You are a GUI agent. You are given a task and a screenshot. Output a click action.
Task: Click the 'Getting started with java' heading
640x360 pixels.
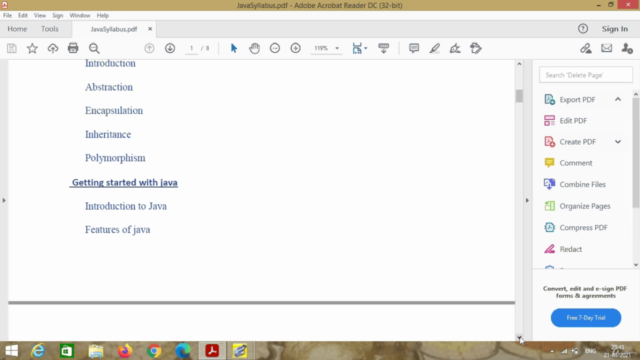click(124, 182)
